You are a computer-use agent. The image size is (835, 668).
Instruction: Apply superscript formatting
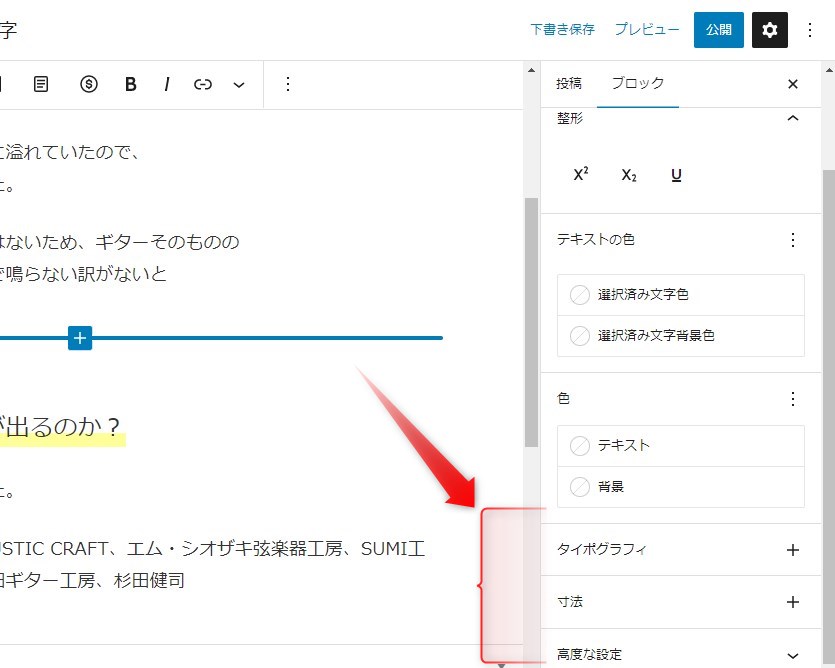point(581,175)
